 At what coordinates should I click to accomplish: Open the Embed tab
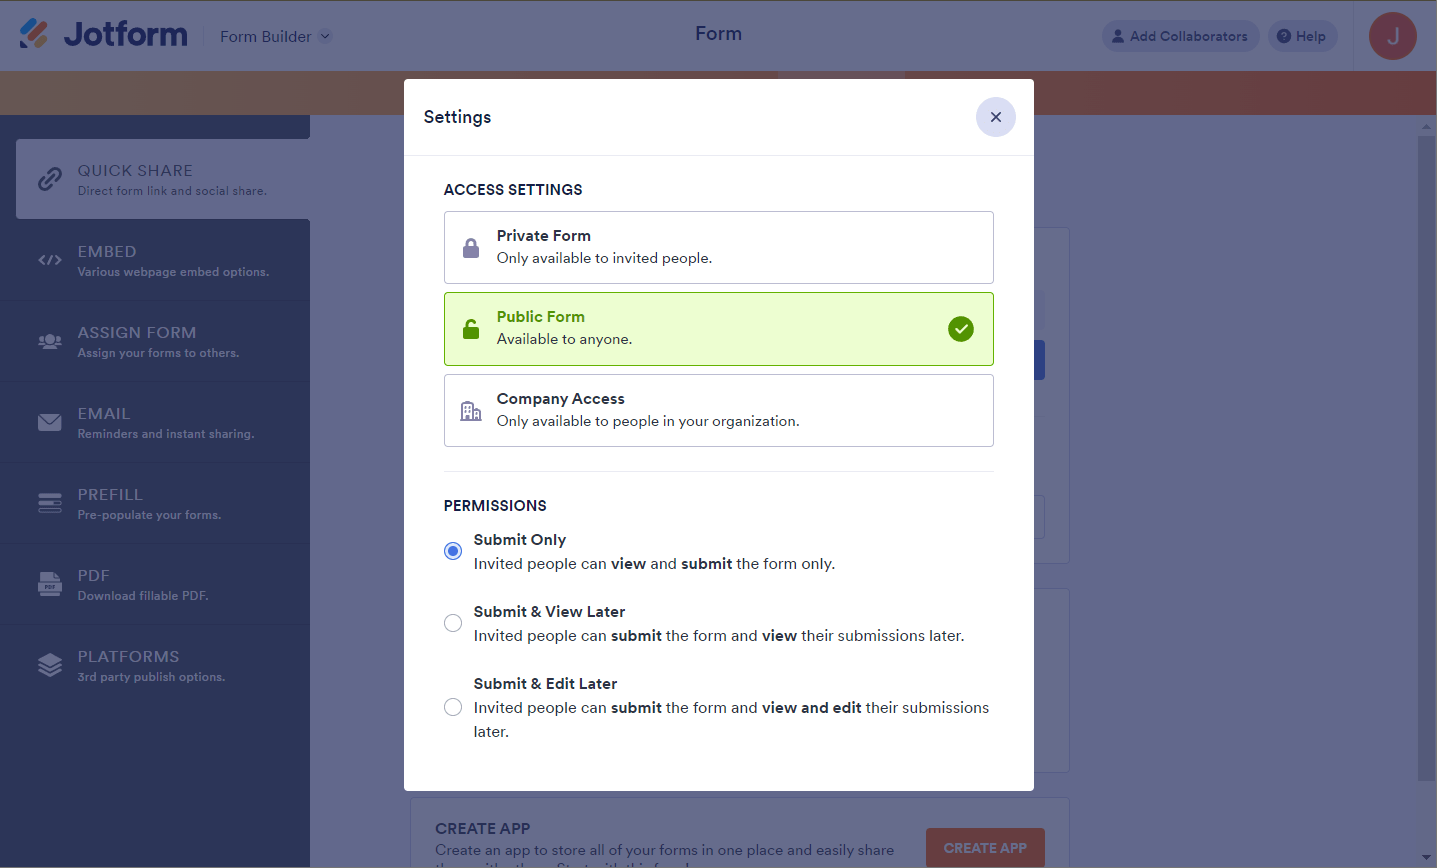coord(155,260)
